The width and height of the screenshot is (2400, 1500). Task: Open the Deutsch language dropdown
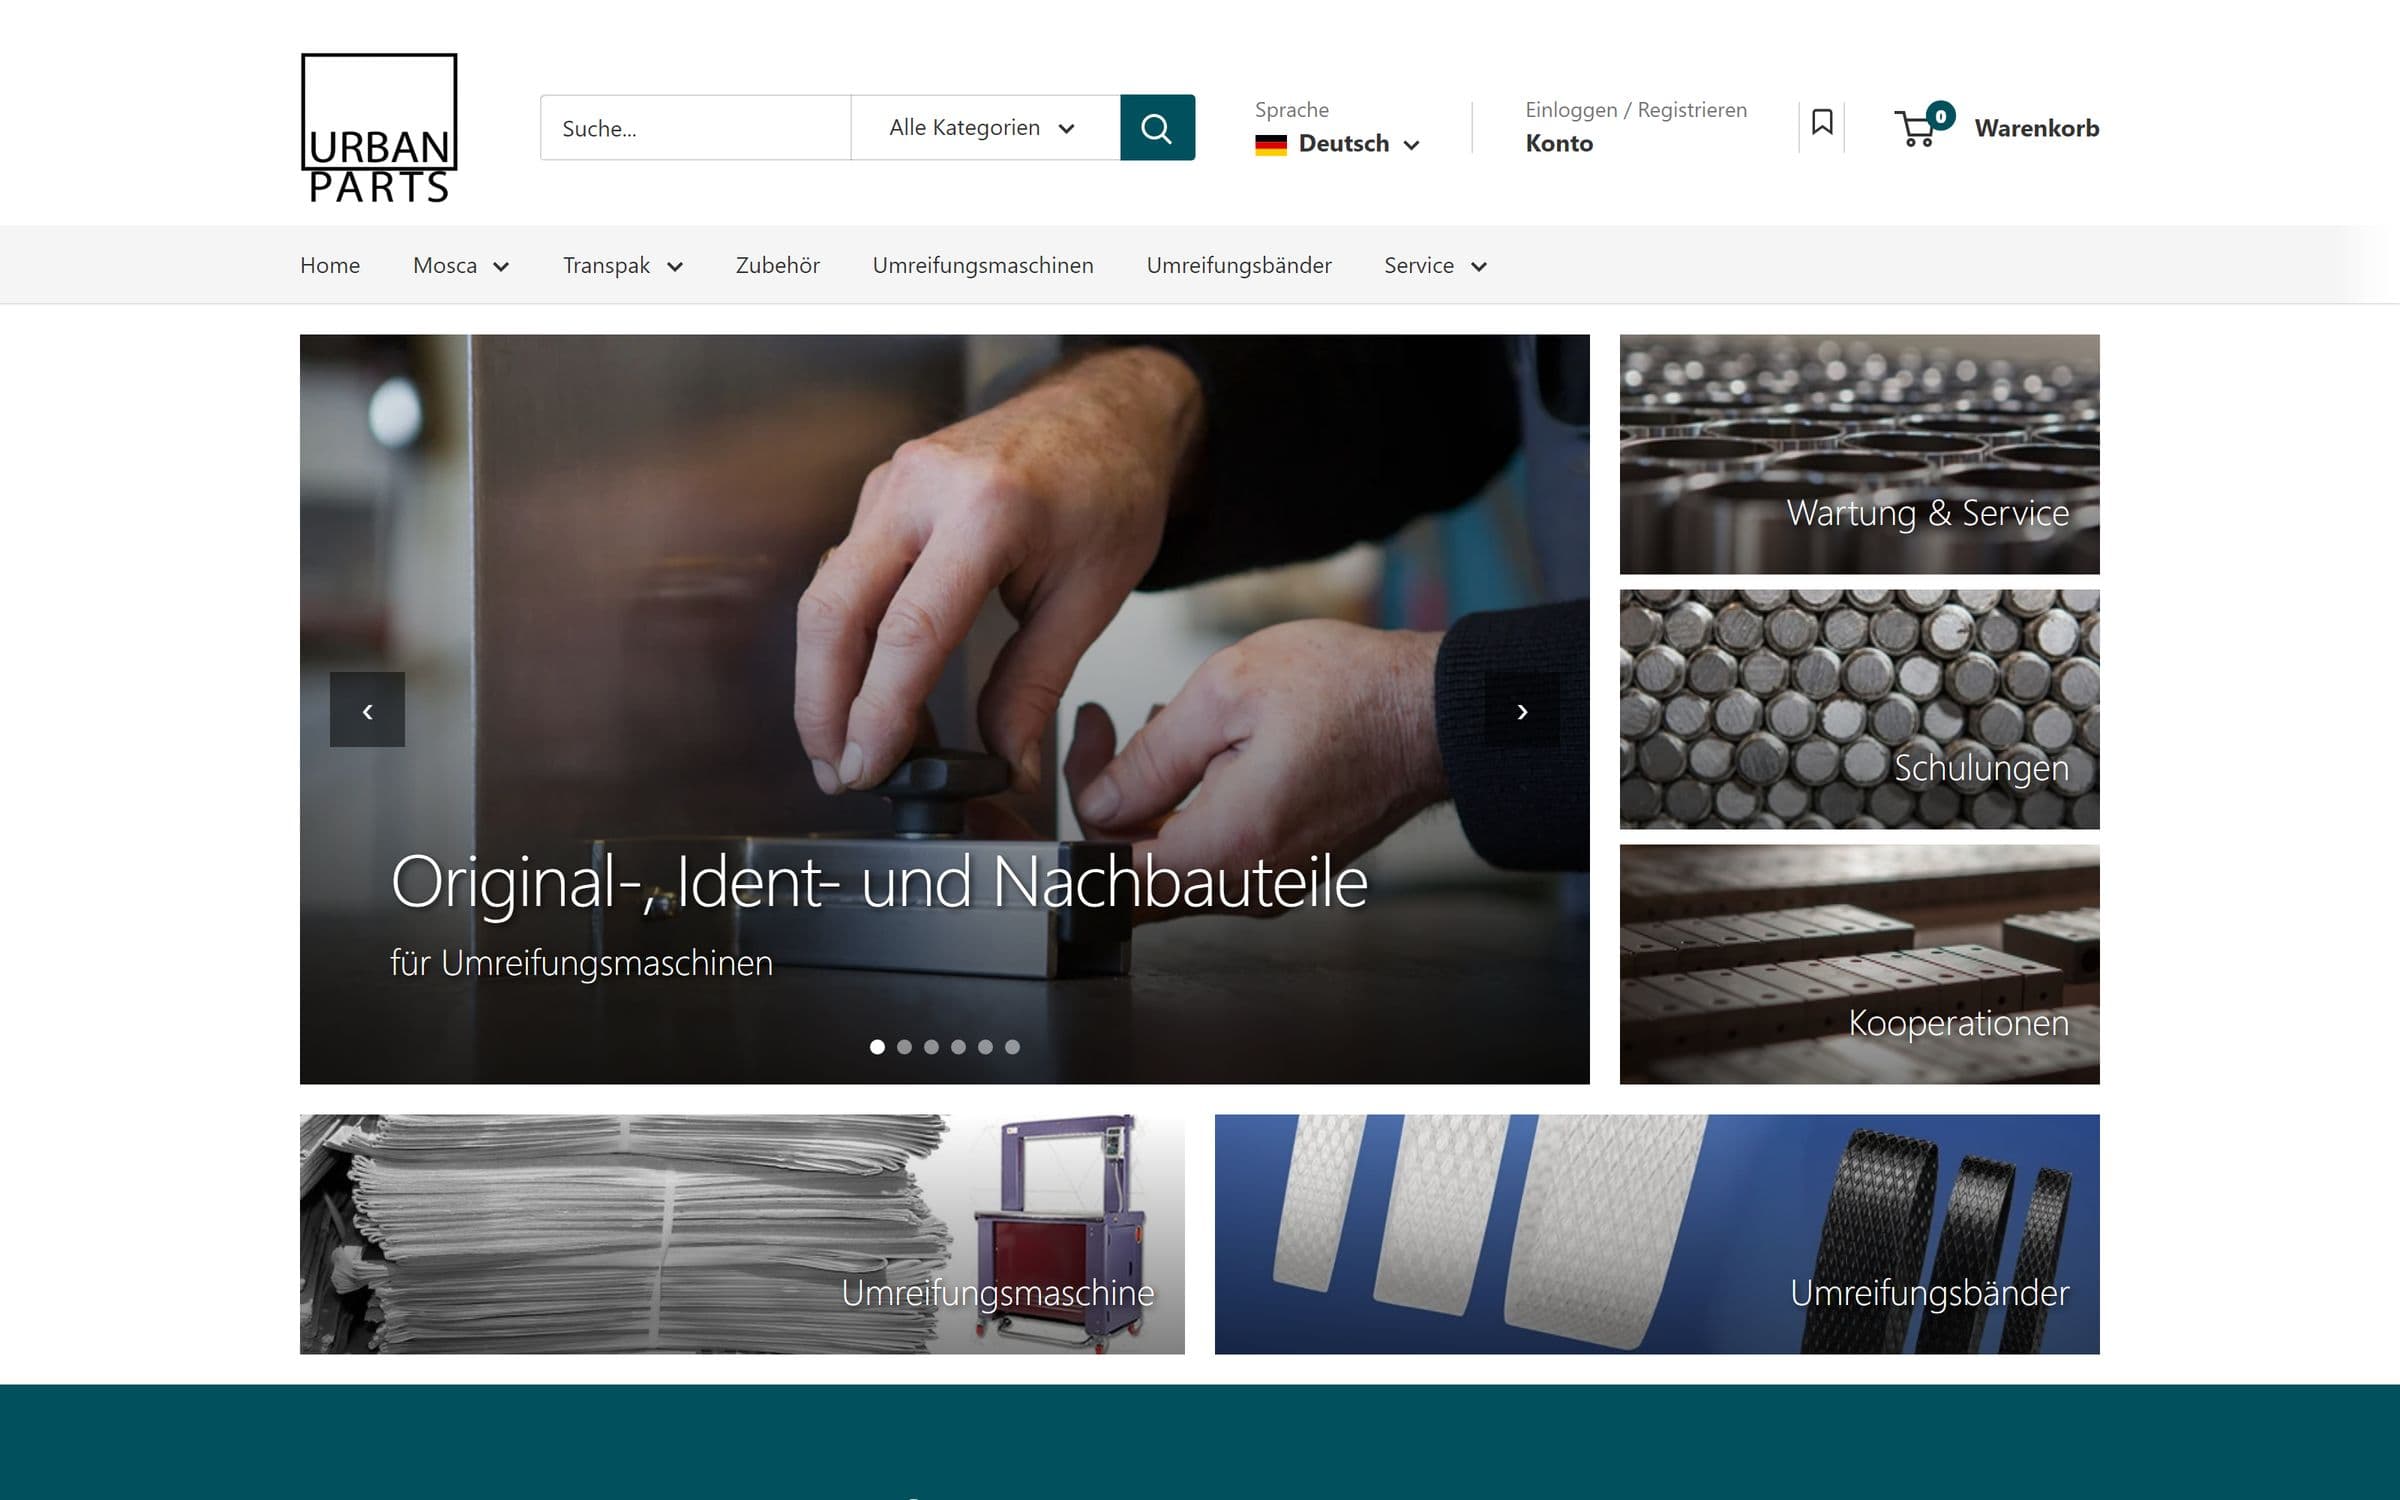click(x=1338, y=144)
